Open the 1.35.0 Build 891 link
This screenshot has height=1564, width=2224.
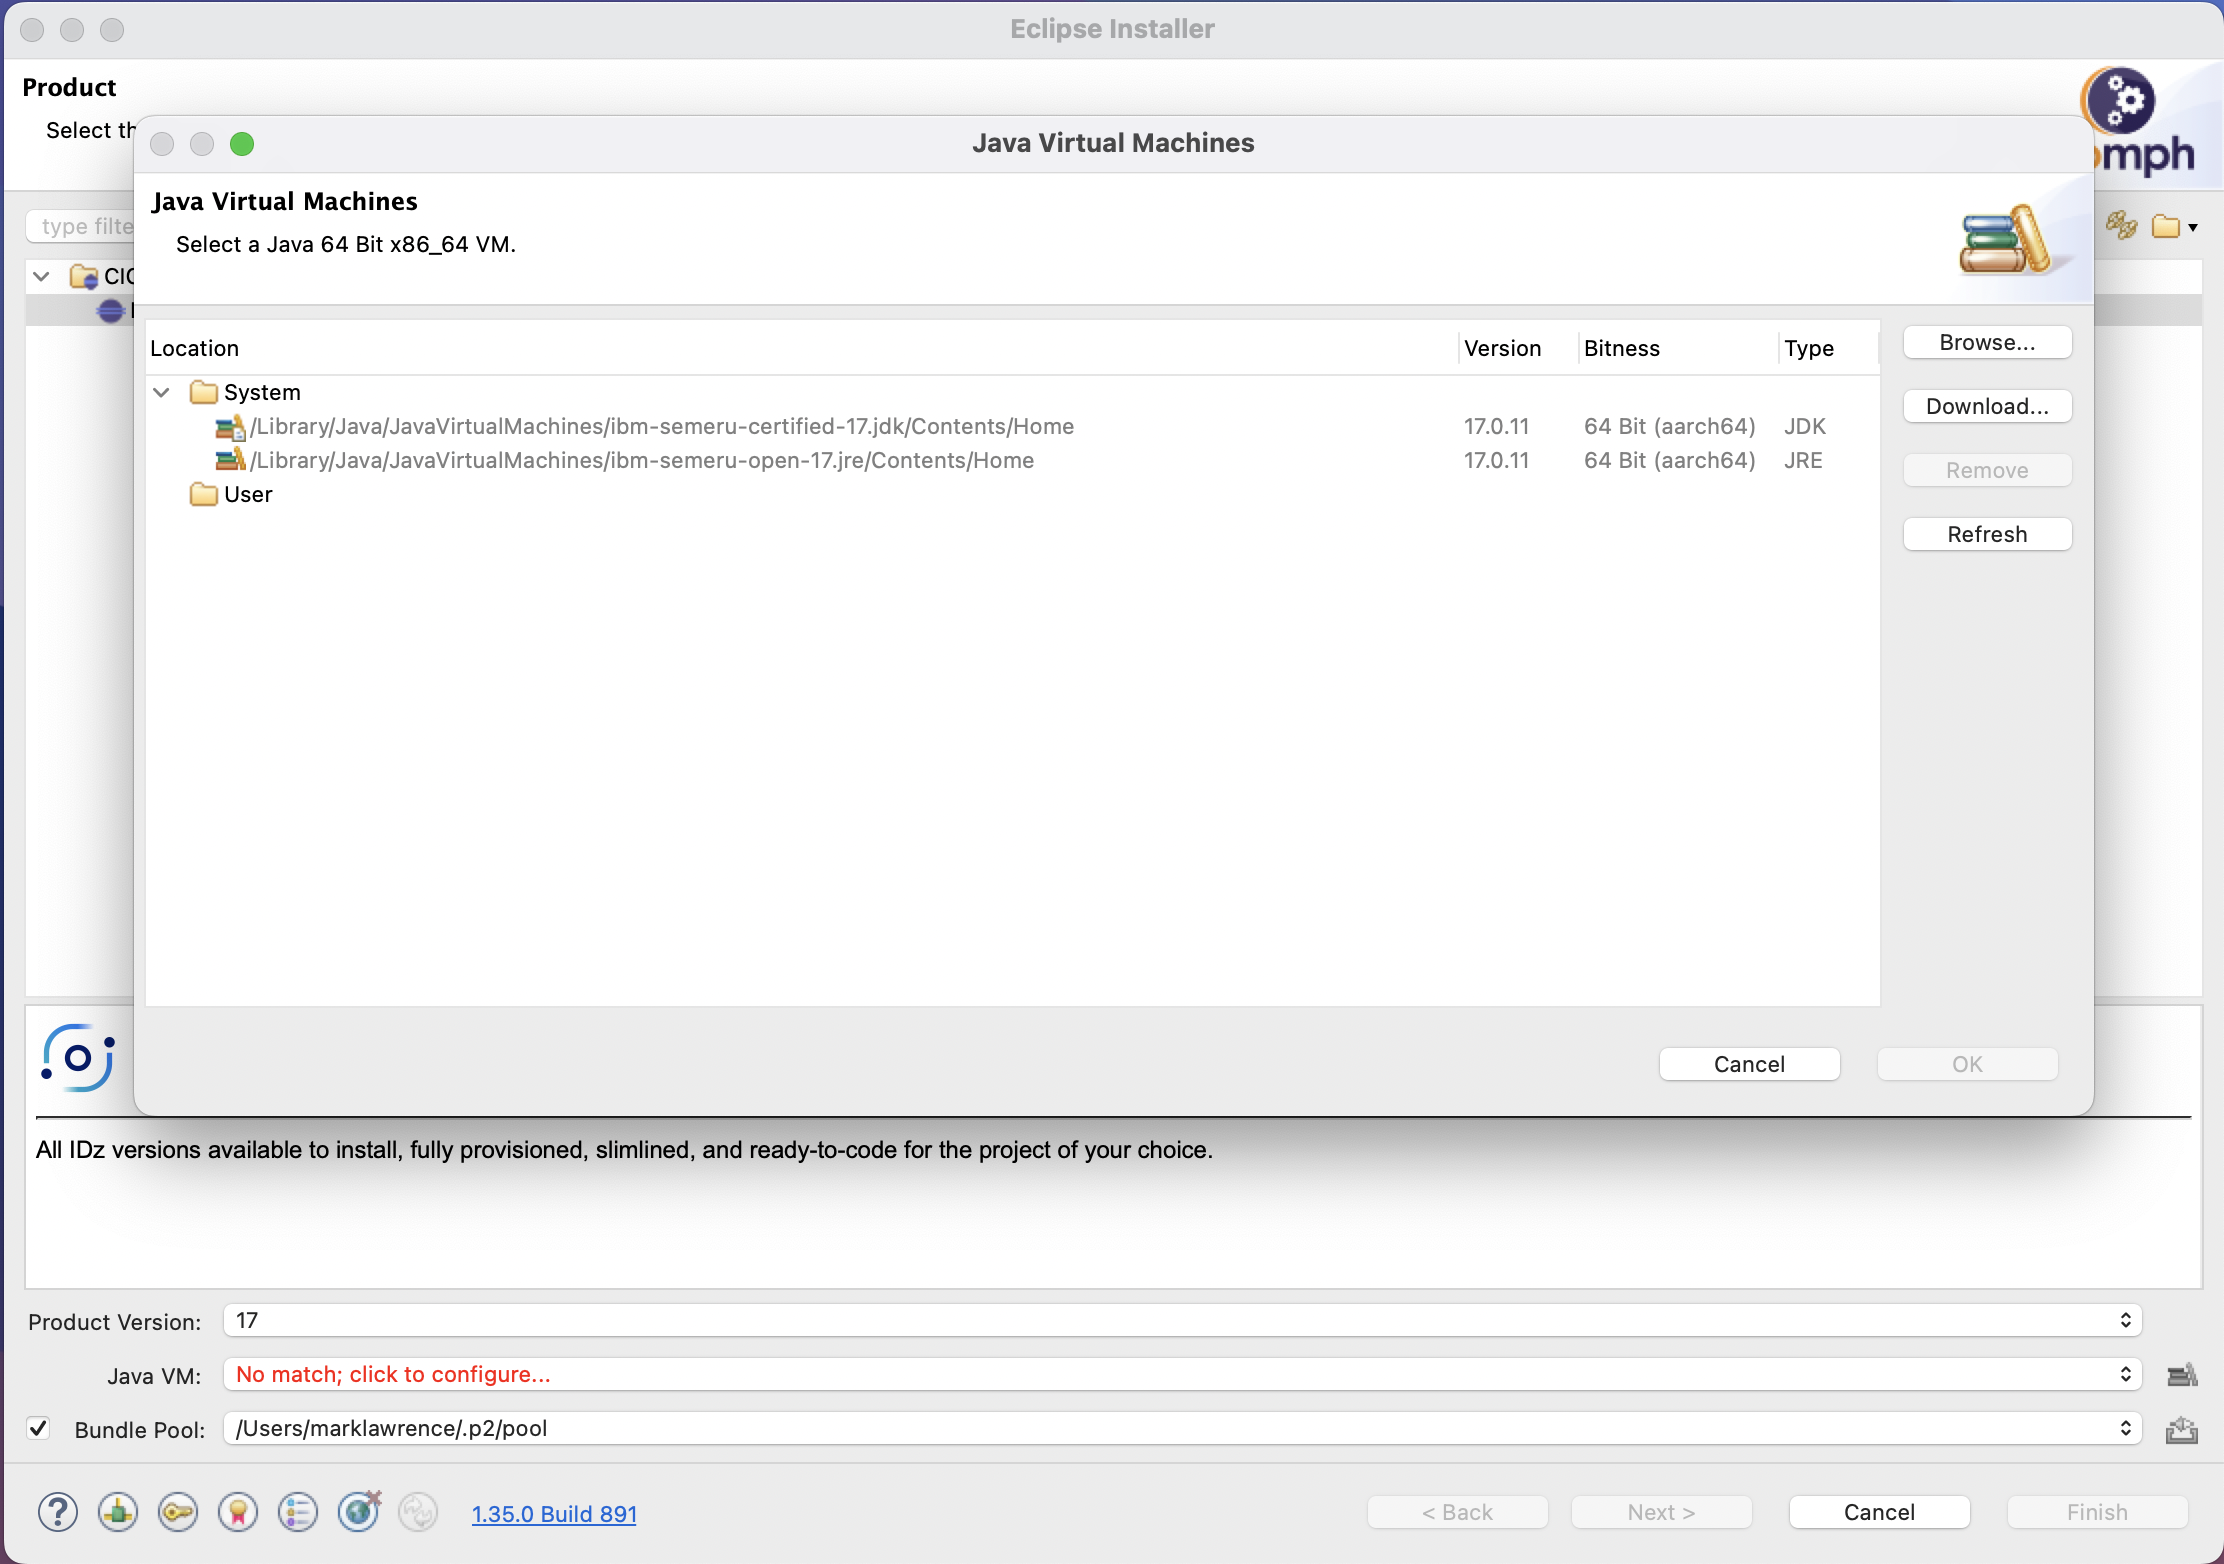point(553,1514)
